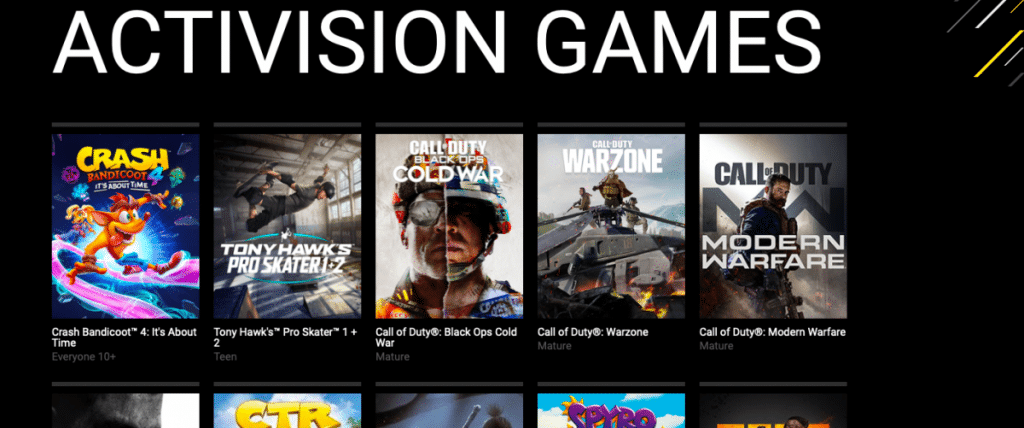Open the Crash Bandicoot 4 cover art
1024x428 pixels.
pos(125,226)
